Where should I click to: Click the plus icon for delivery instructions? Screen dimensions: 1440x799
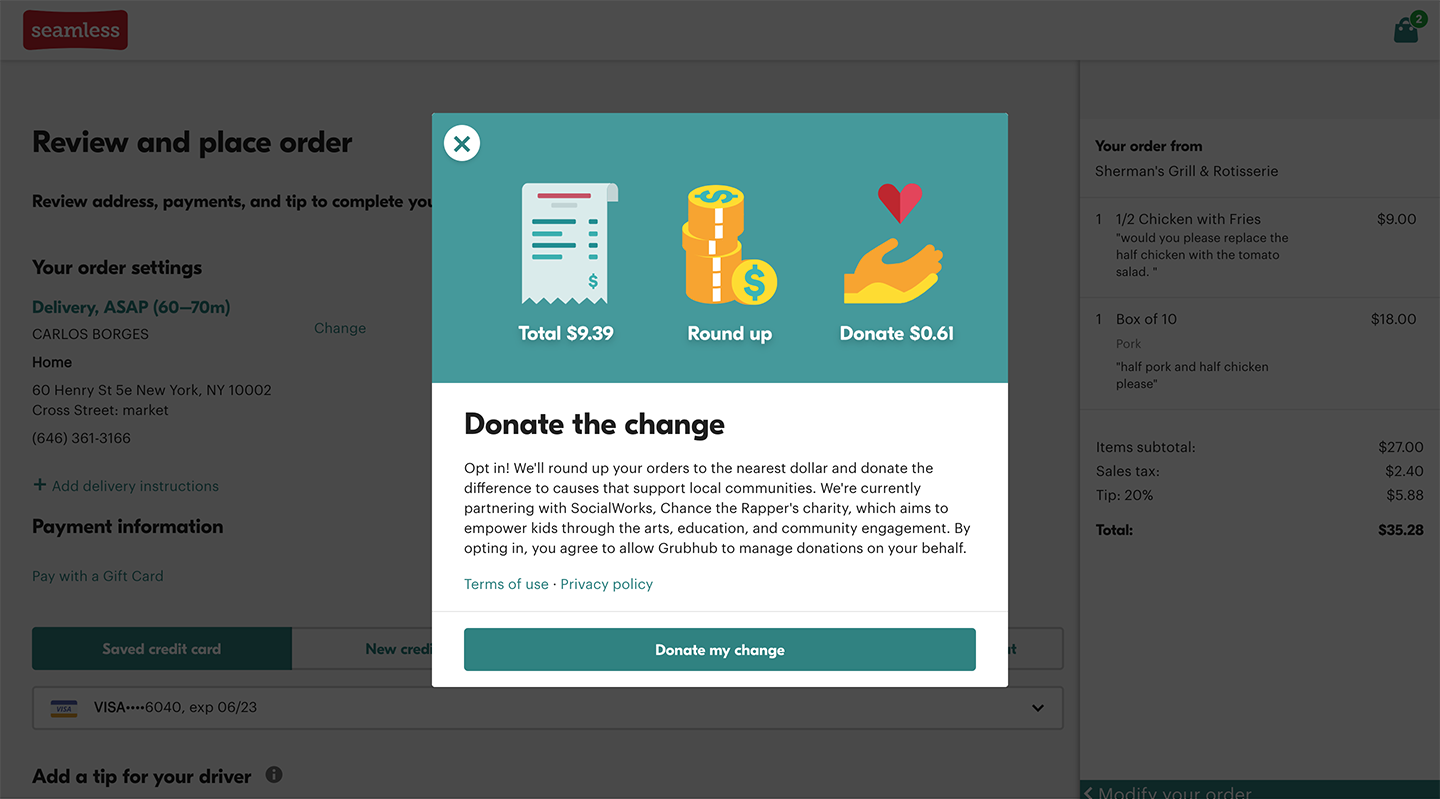(40, 485)
